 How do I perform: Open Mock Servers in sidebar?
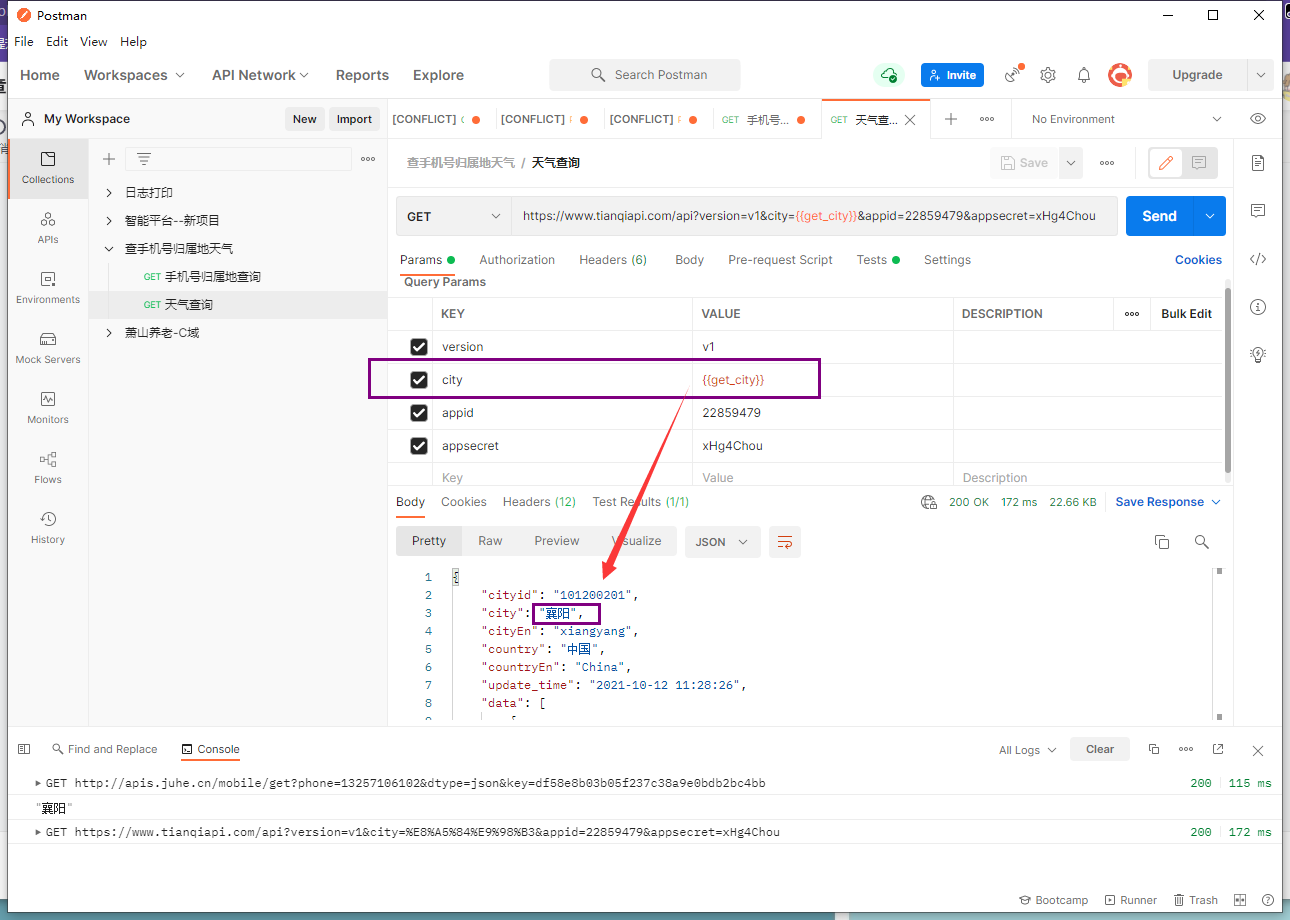click(48, 347)
